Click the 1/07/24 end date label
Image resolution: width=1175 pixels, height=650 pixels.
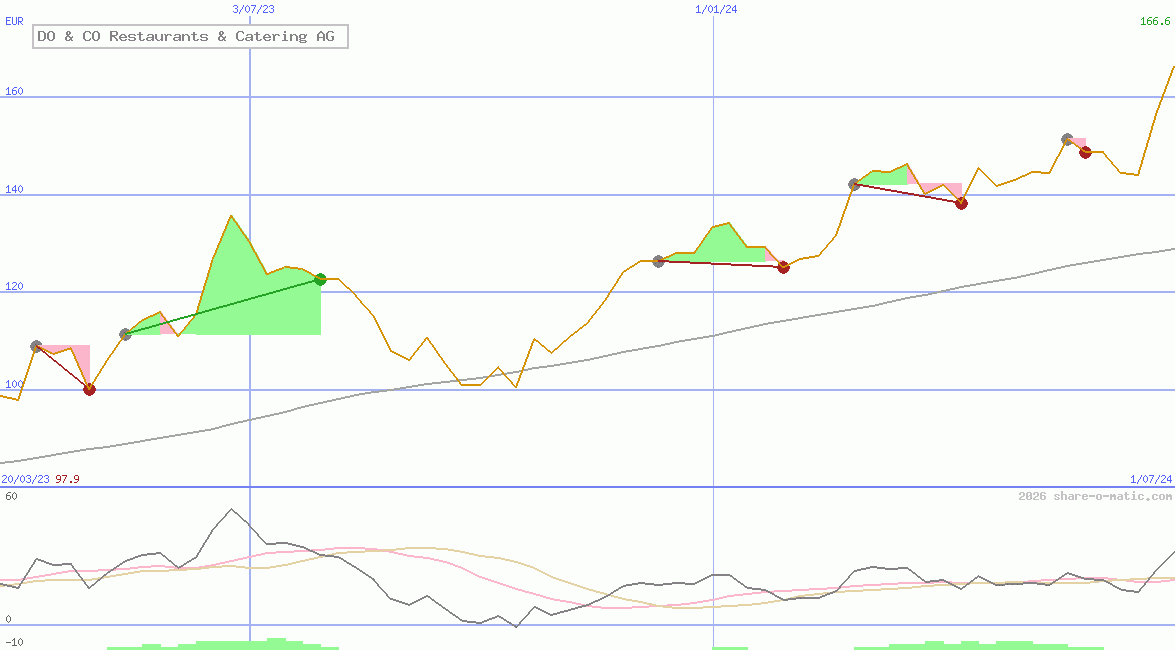[1150, 479]
